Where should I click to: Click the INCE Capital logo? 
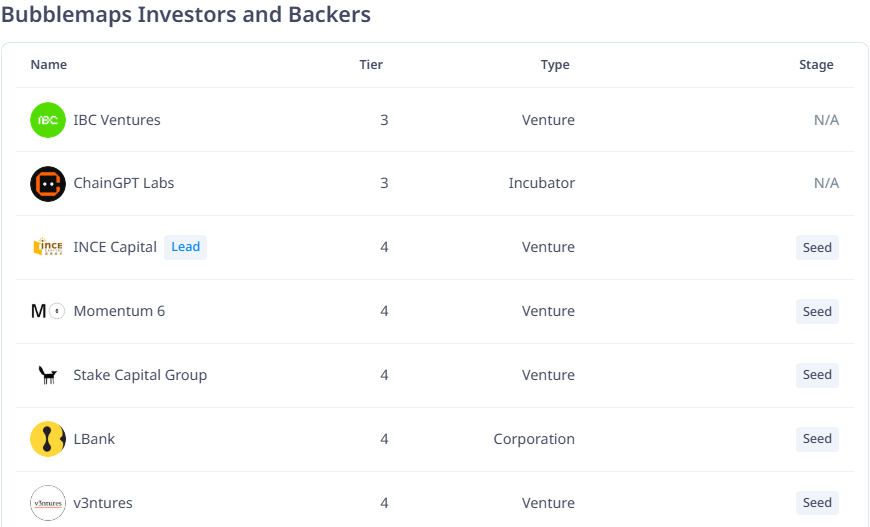tap(48, 247)
